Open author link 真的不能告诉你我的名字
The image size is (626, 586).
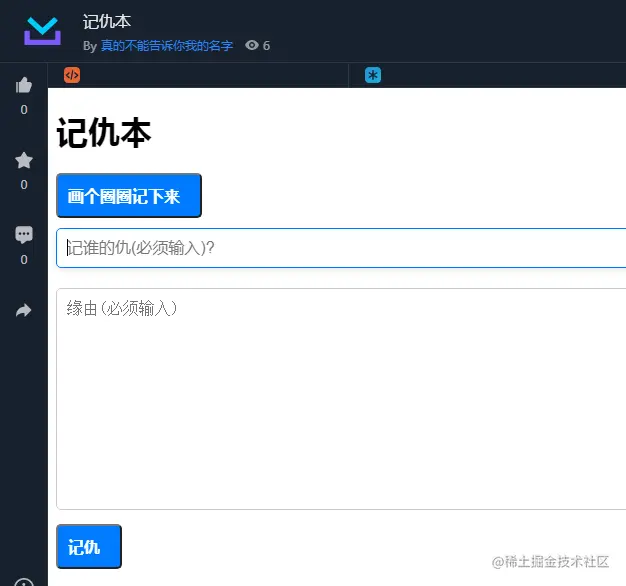pos(167,46)
